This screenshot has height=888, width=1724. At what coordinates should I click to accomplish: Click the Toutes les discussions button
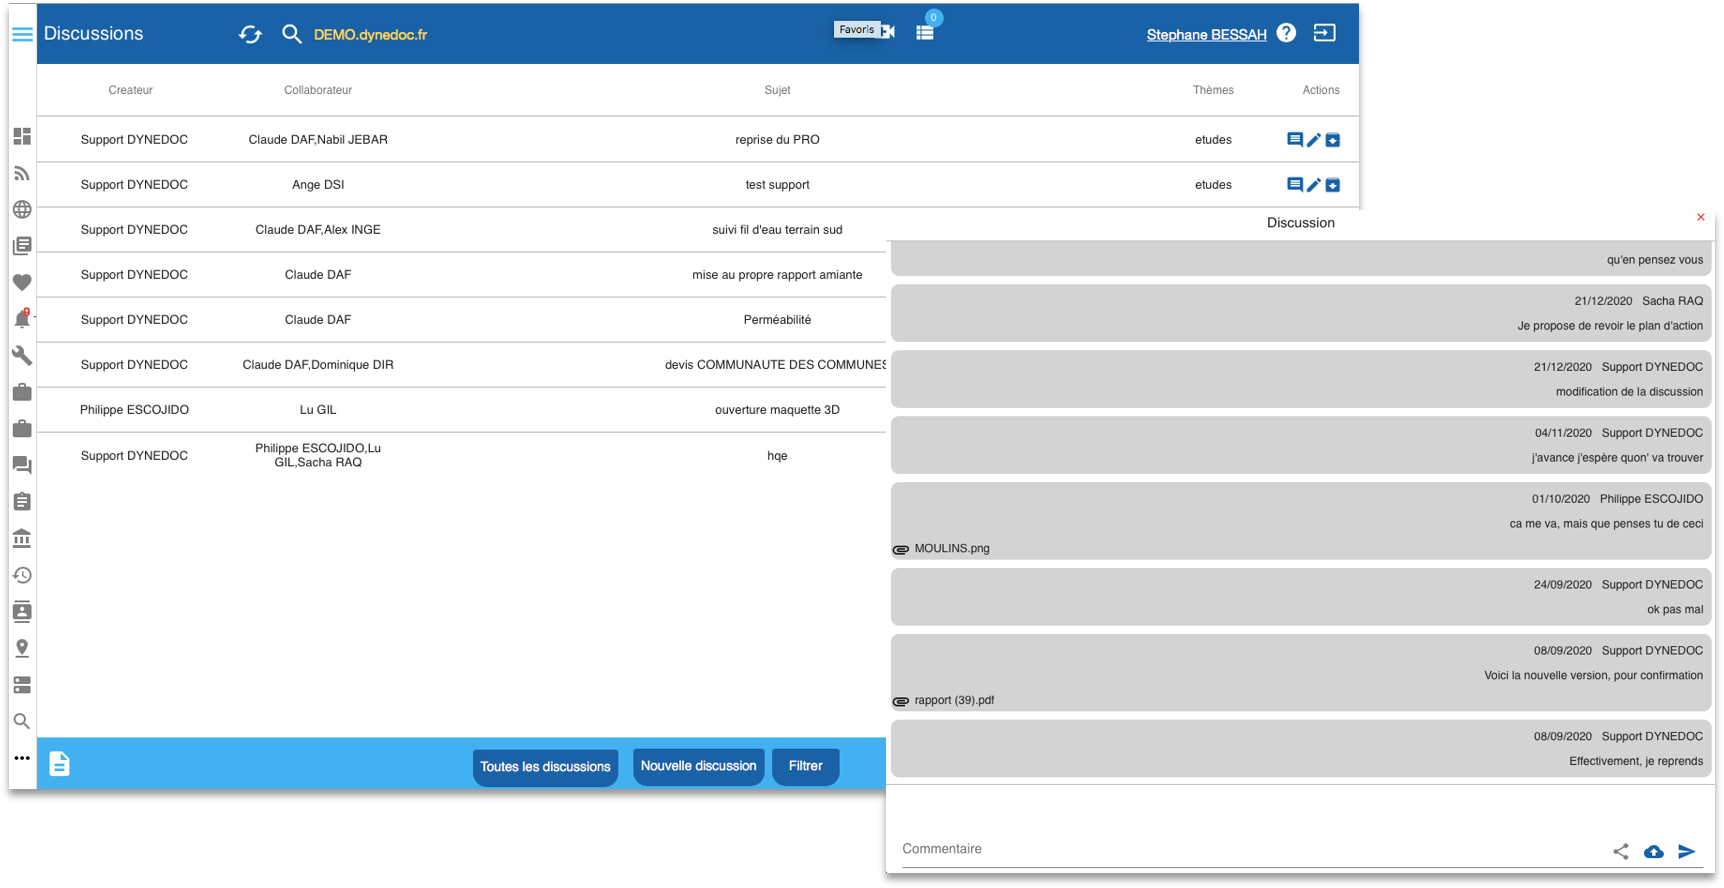[x=545, y=767]
